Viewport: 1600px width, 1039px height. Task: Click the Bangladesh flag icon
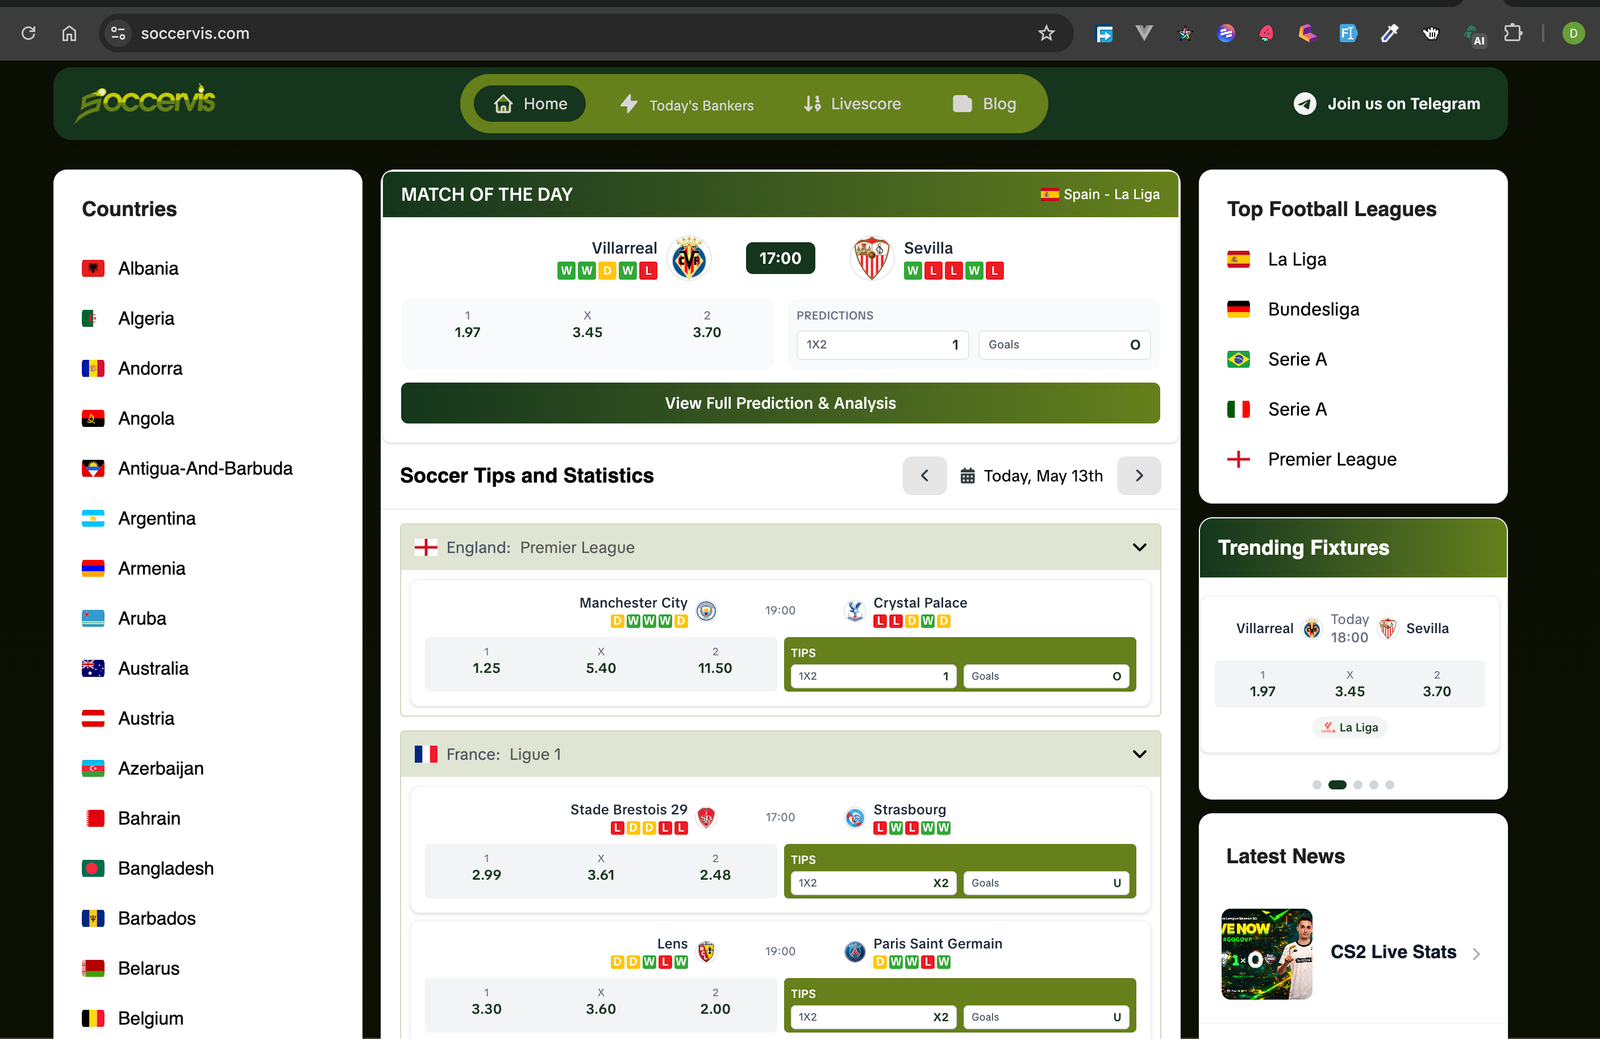coord(93,868)
